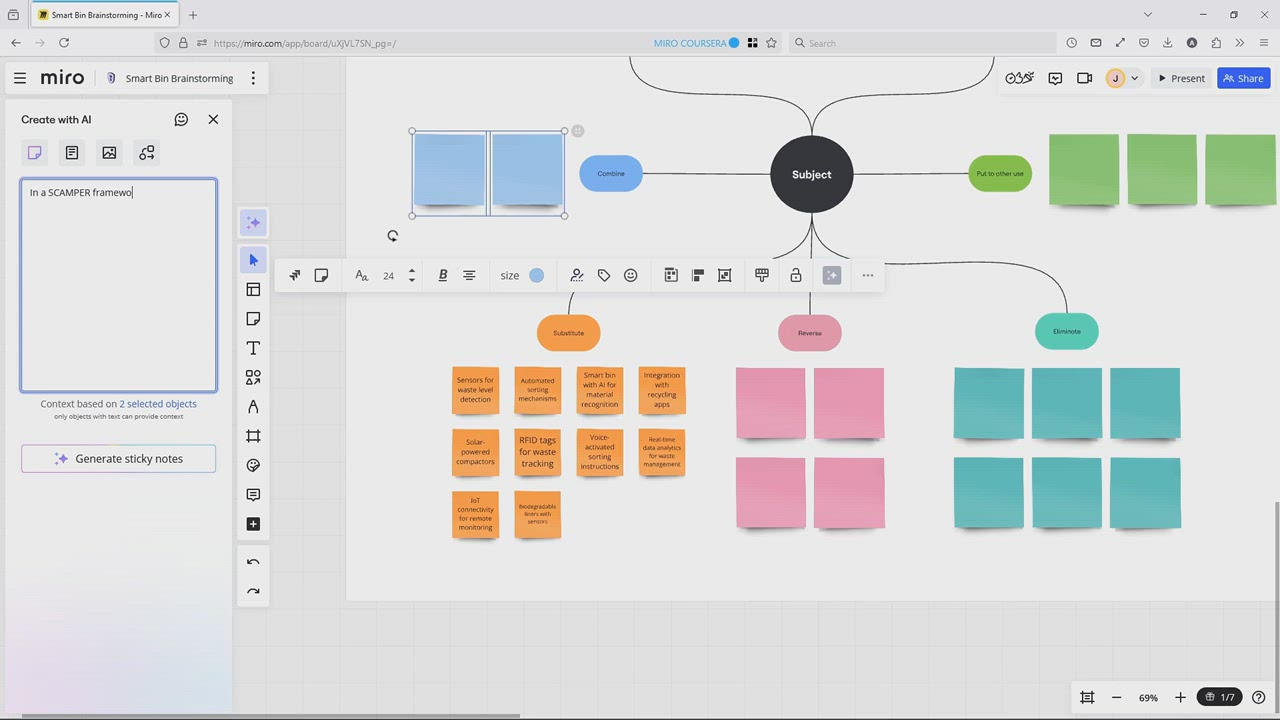Select the Eliminate node
Image resolution: width=1280 pixels, height=720 pixels.
[x=1067, y=332]
